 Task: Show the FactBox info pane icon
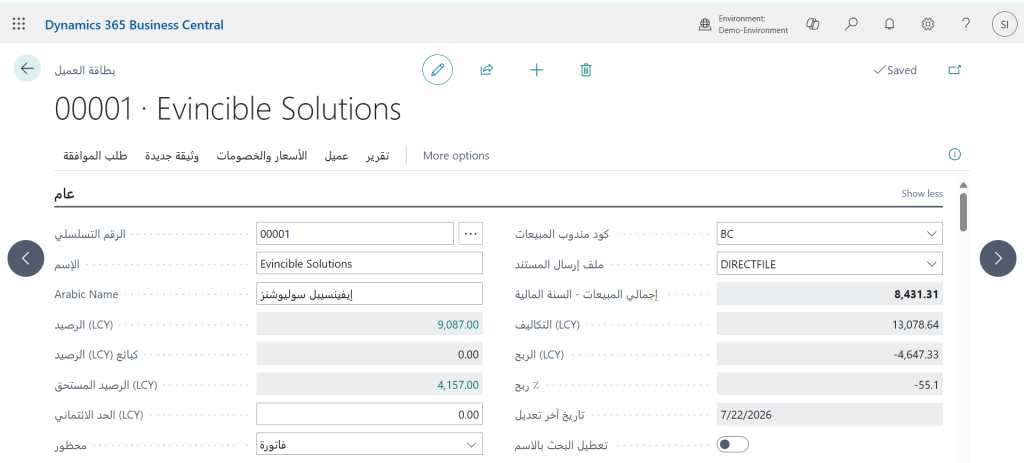(955, 155)
